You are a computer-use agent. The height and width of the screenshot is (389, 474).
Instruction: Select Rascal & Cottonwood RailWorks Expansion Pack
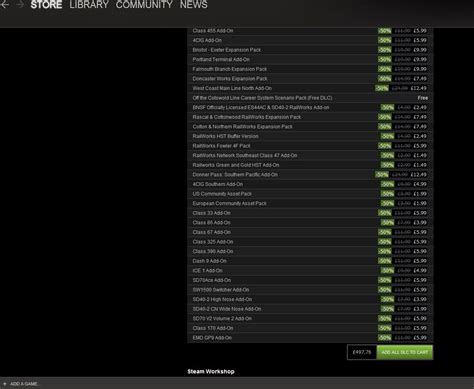click(x=310, y=117)
